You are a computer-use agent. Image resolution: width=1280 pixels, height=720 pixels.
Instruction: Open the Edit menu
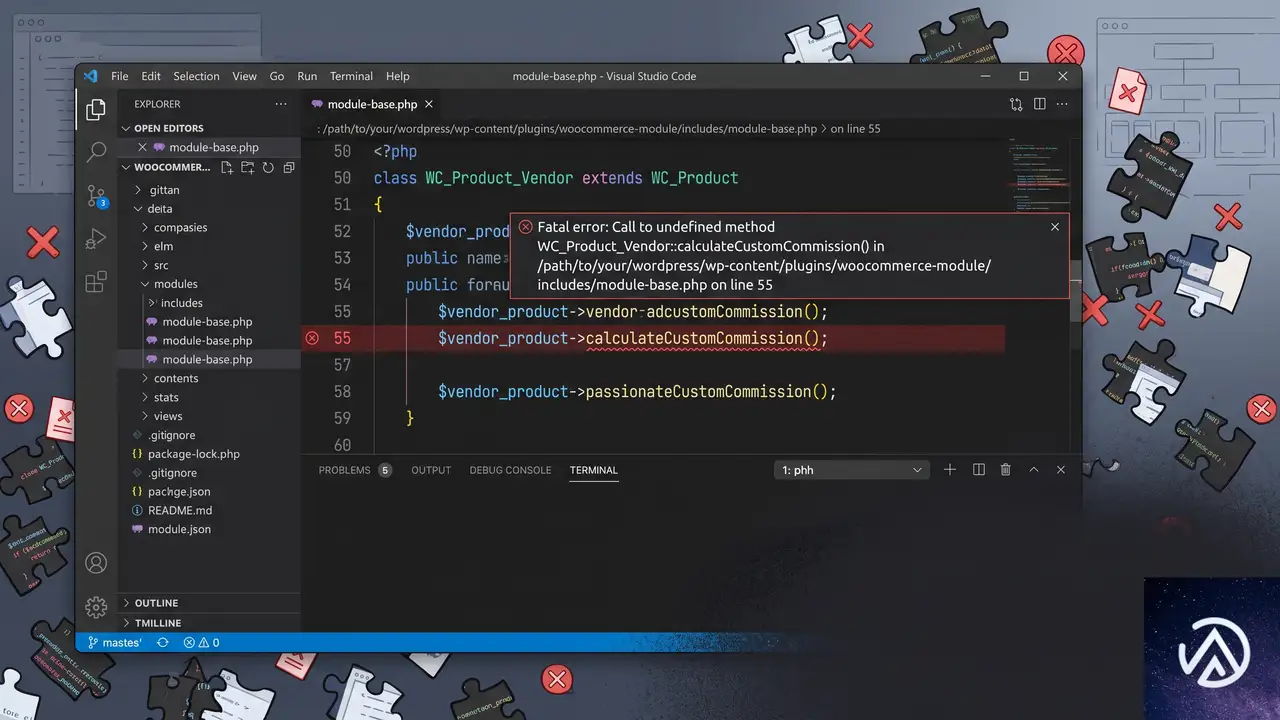(151, 76)
